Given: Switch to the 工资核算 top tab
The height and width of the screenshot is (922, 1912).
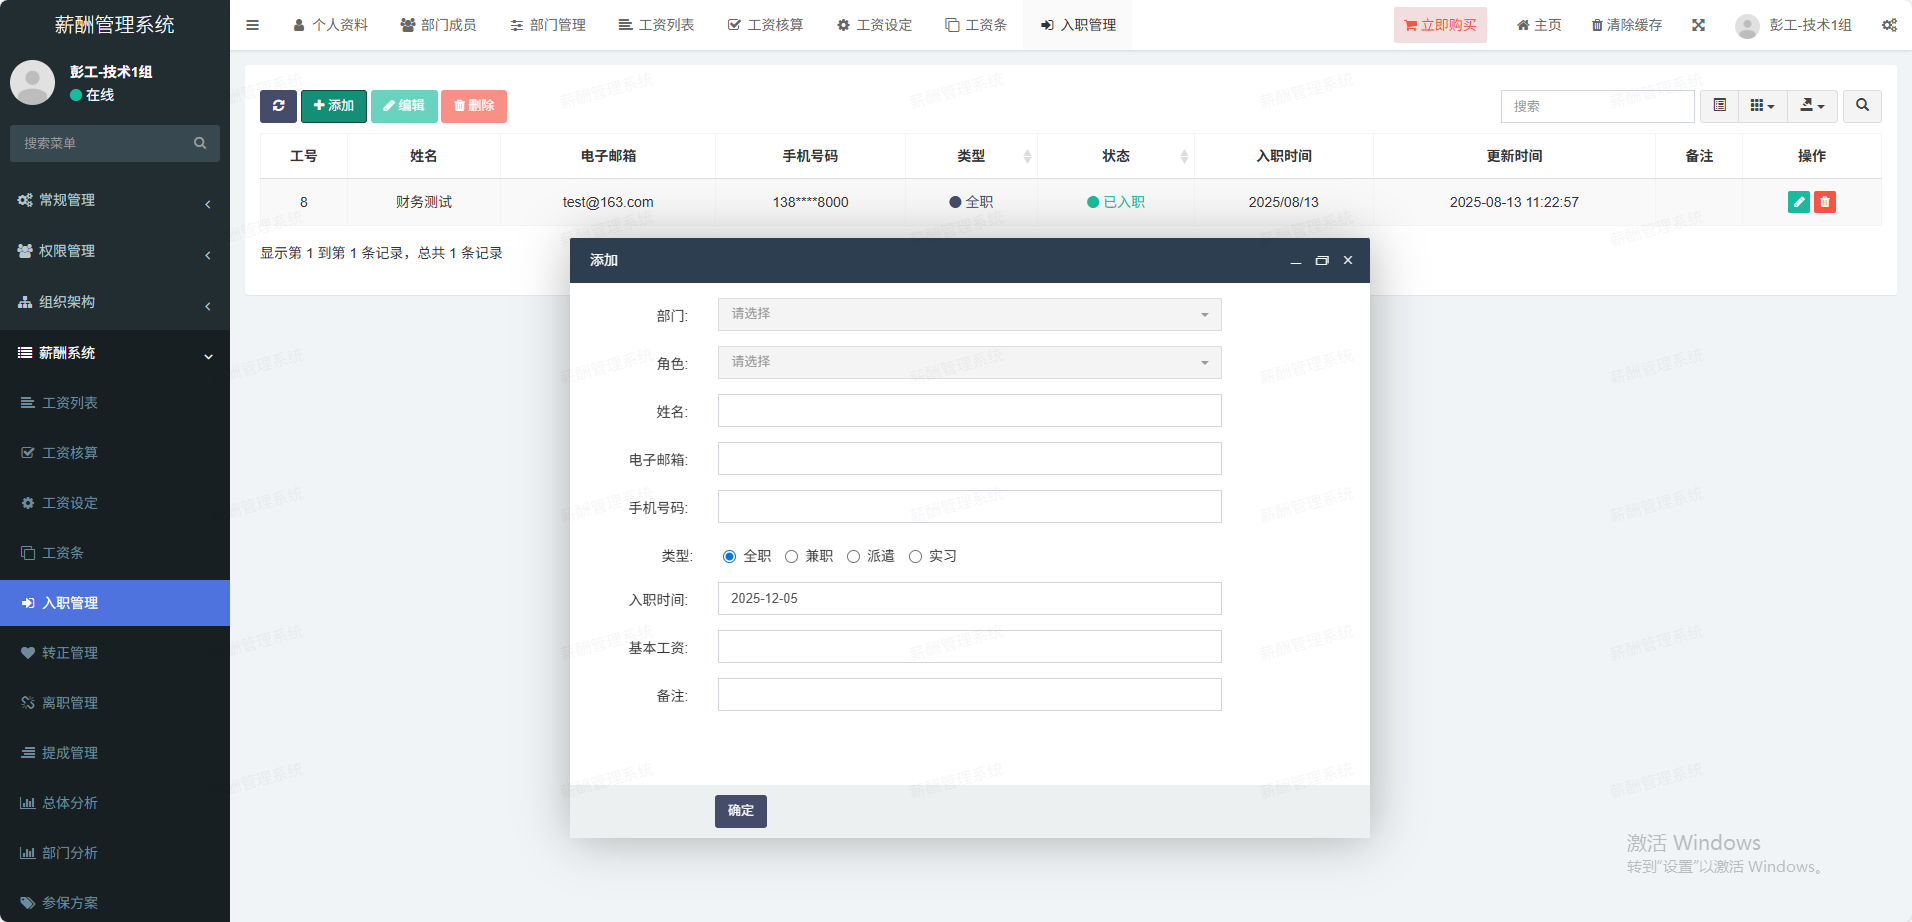Looking at the screenshot, I should (765, 25).
